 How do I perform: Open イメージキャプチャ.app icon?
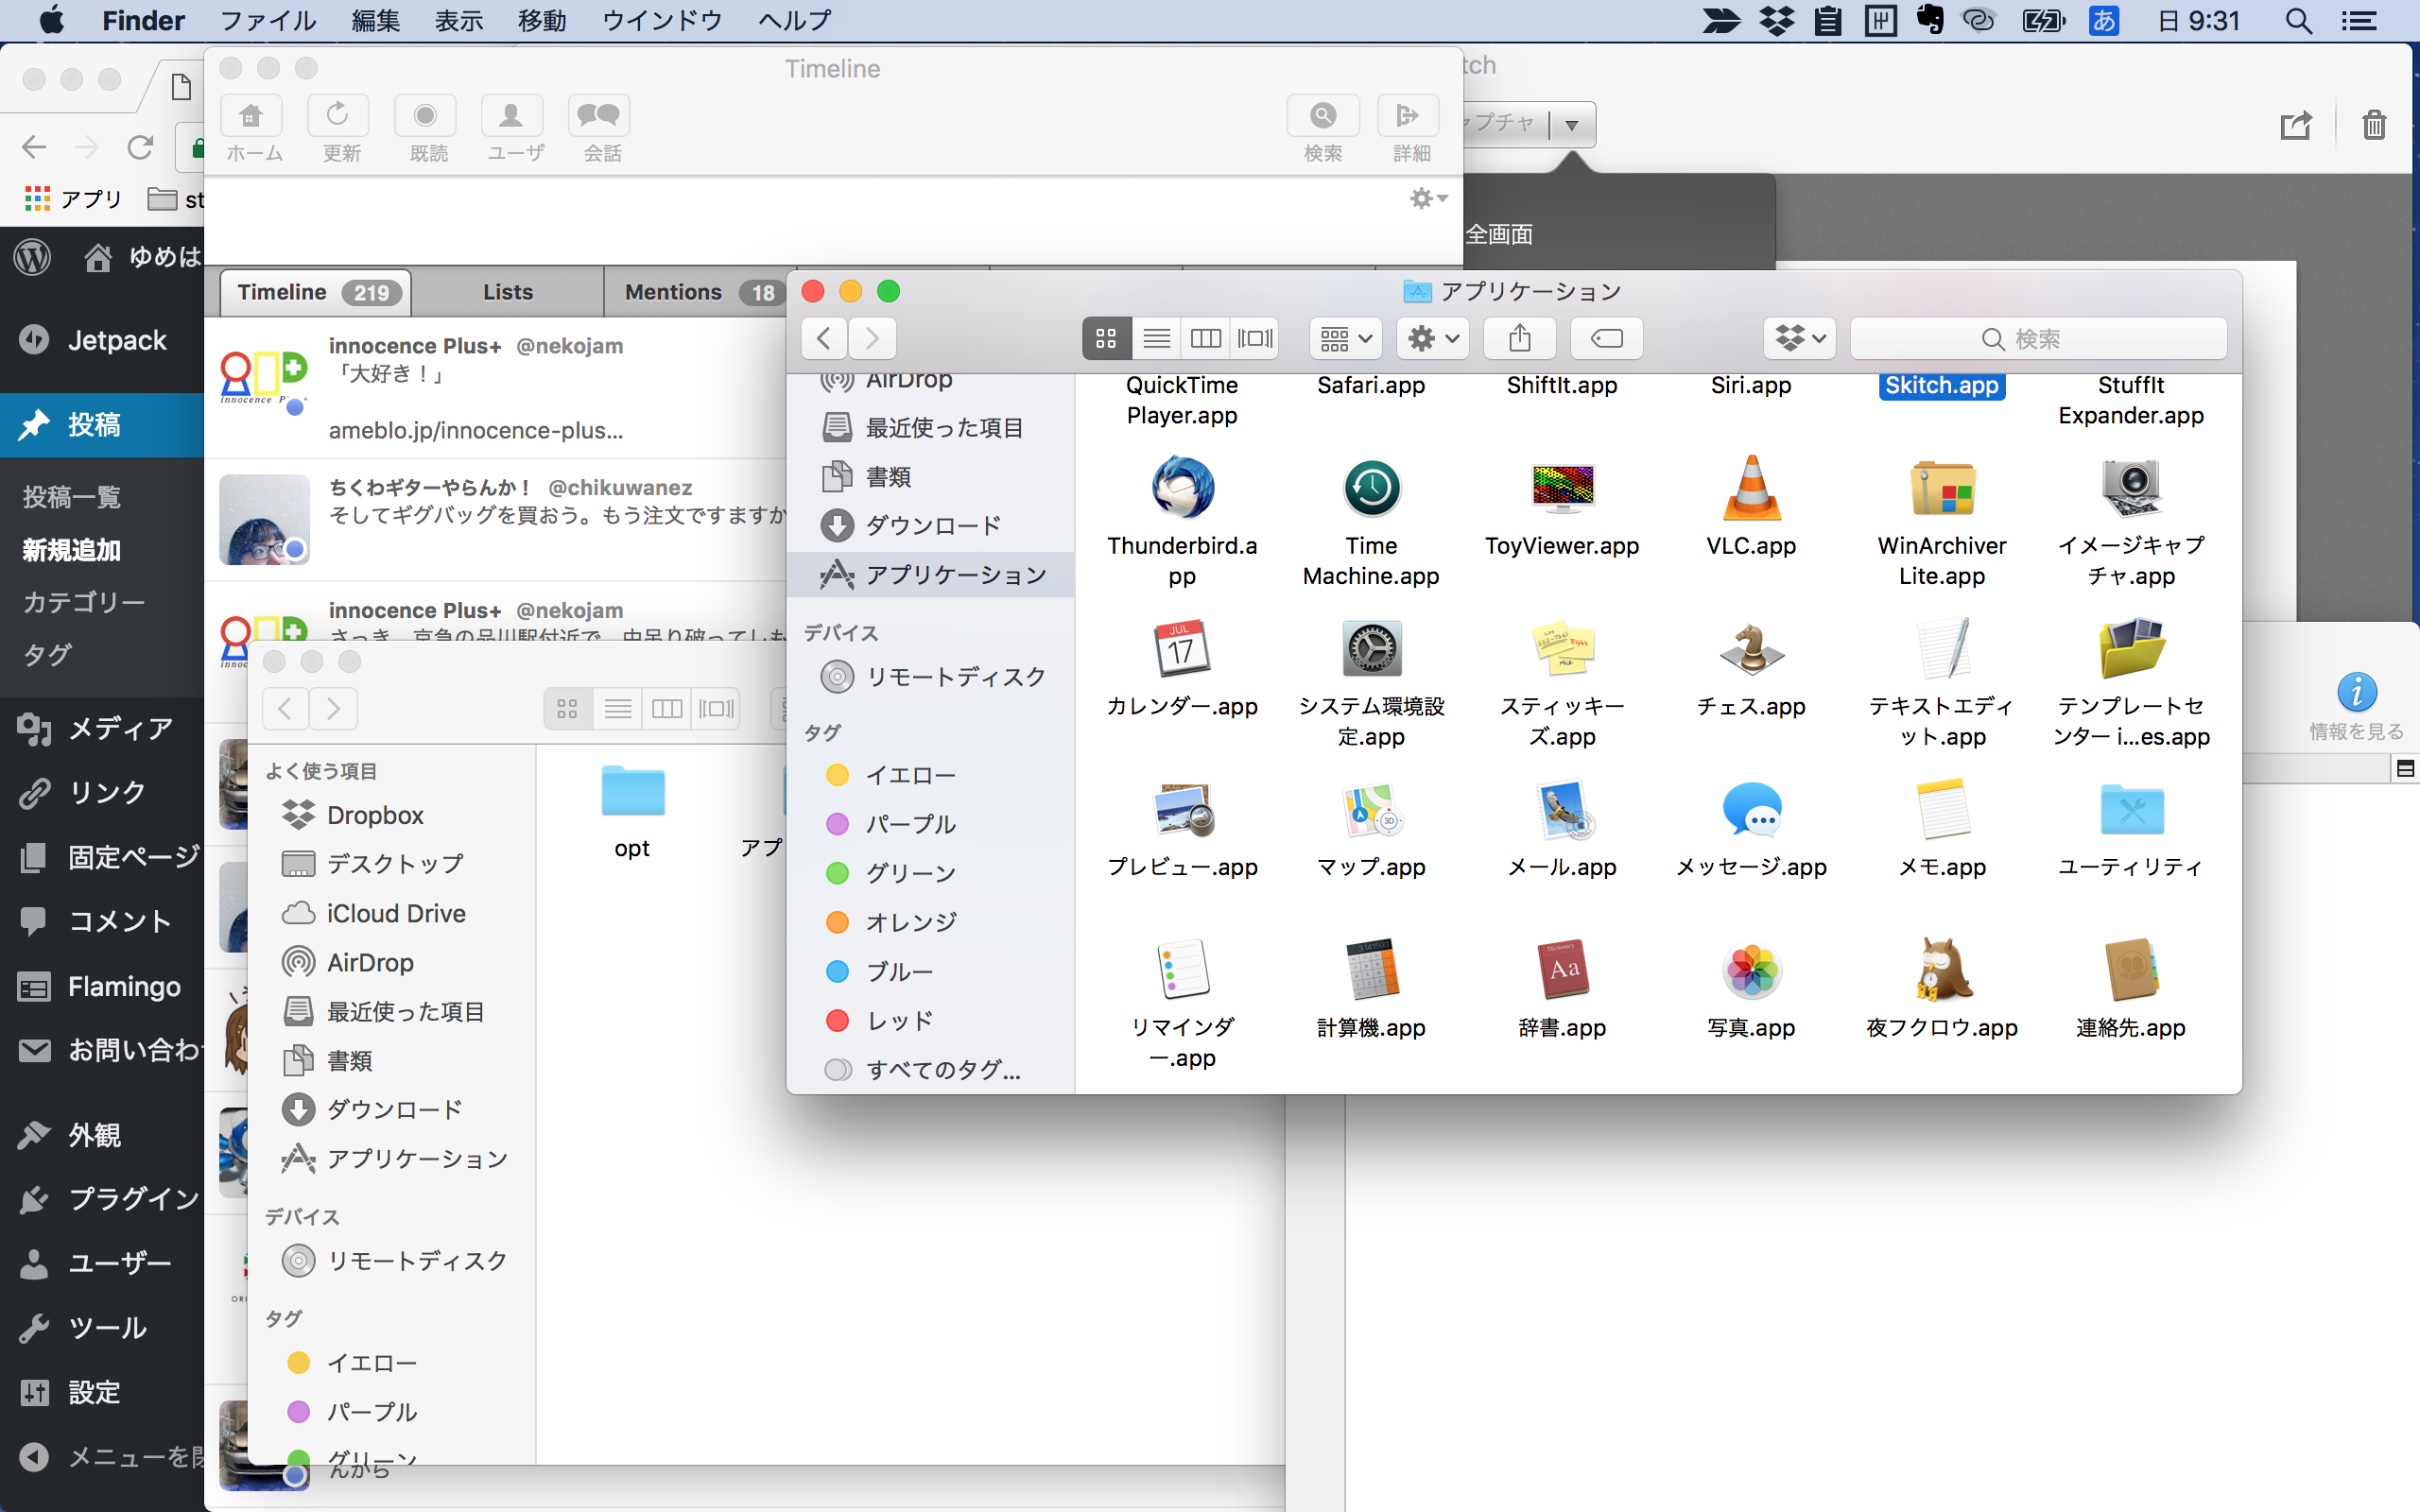(x=2131, y=489)
